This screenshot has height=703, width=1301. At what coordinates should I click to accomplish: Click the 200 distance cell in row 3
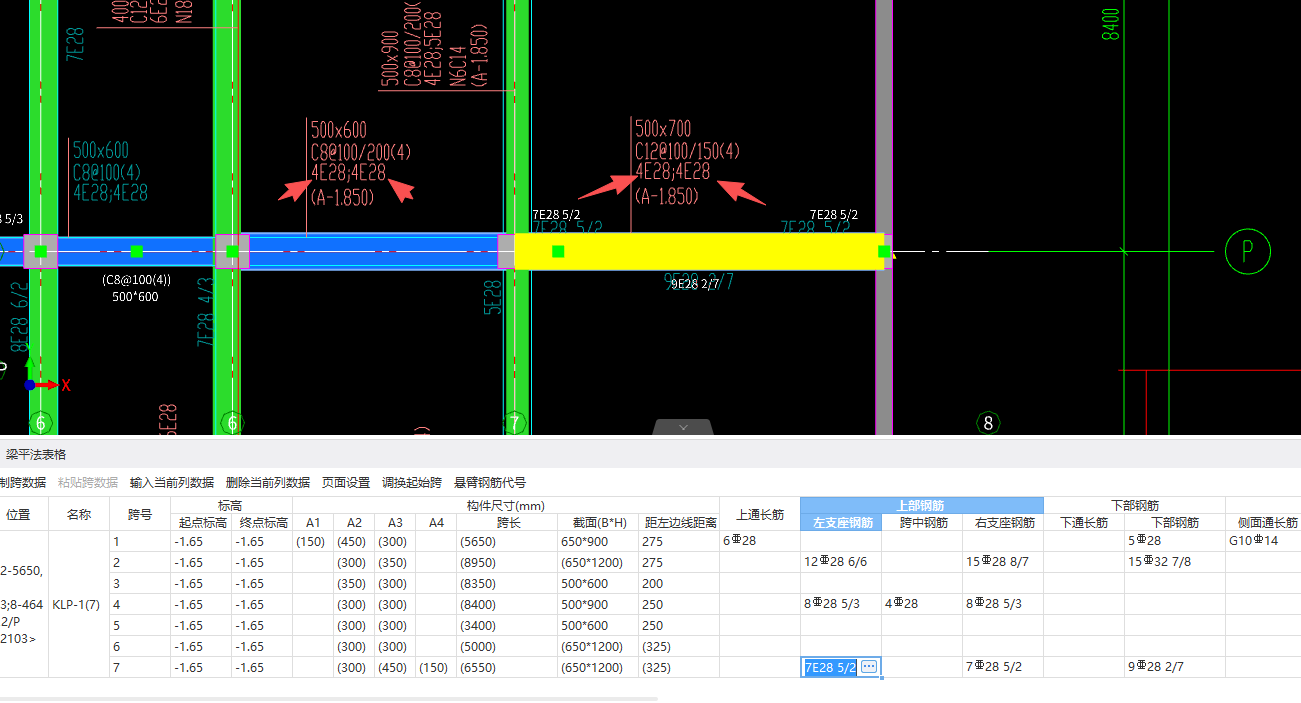click(679, 583)
